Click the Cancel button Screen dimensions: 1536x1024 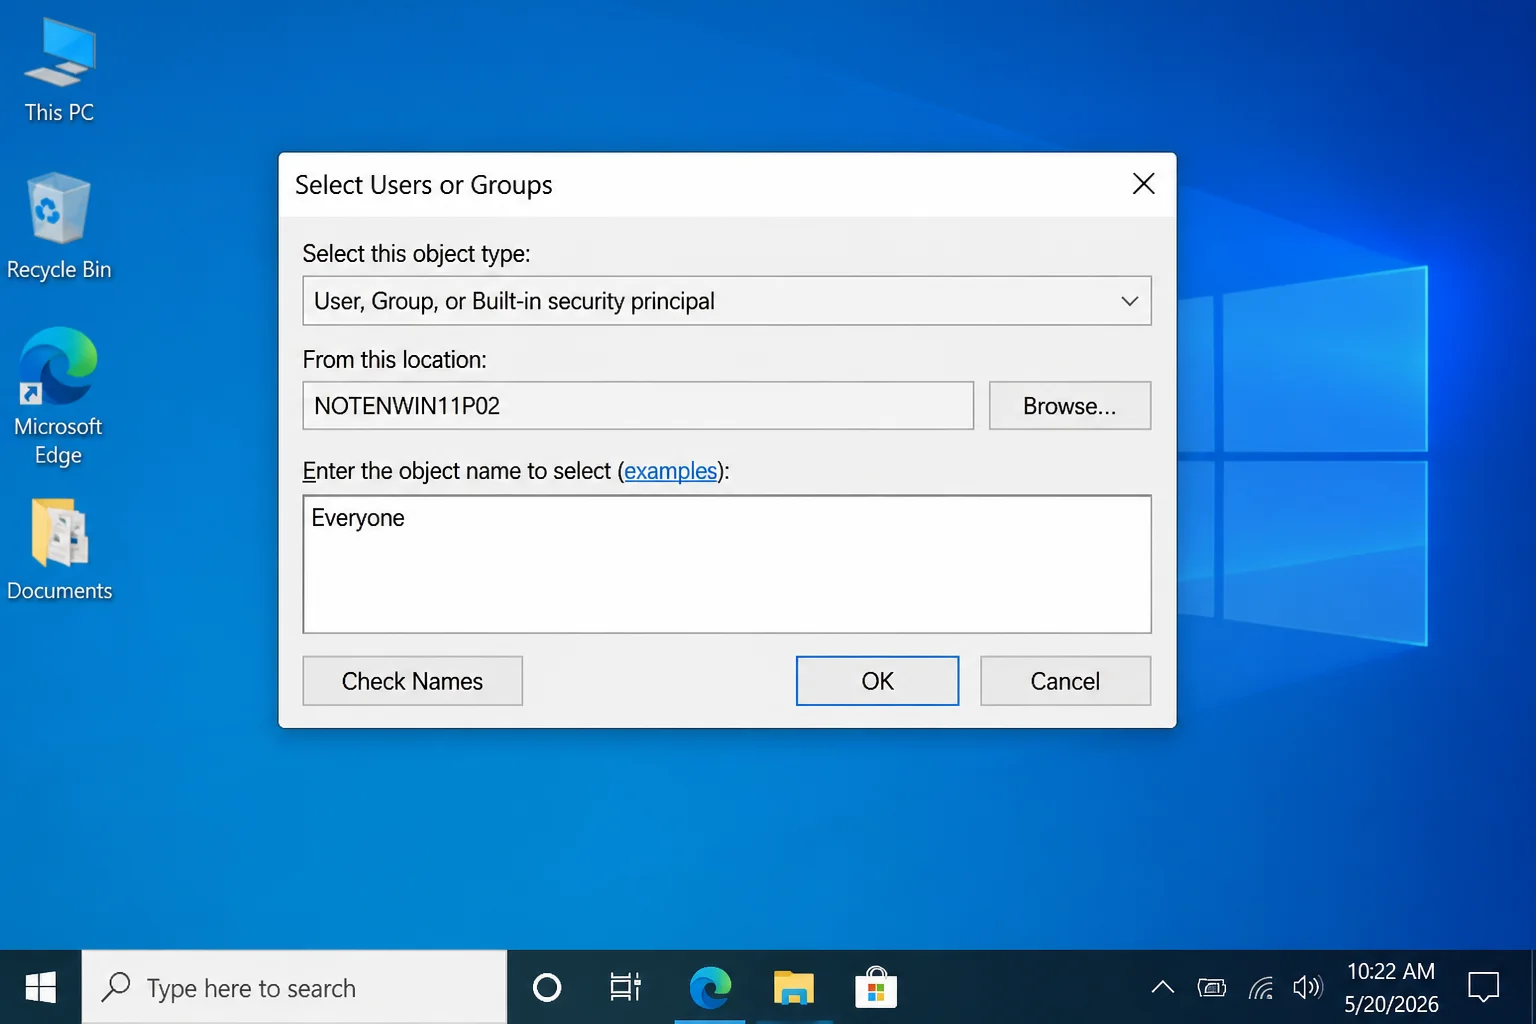click(x=1066, y=681)
